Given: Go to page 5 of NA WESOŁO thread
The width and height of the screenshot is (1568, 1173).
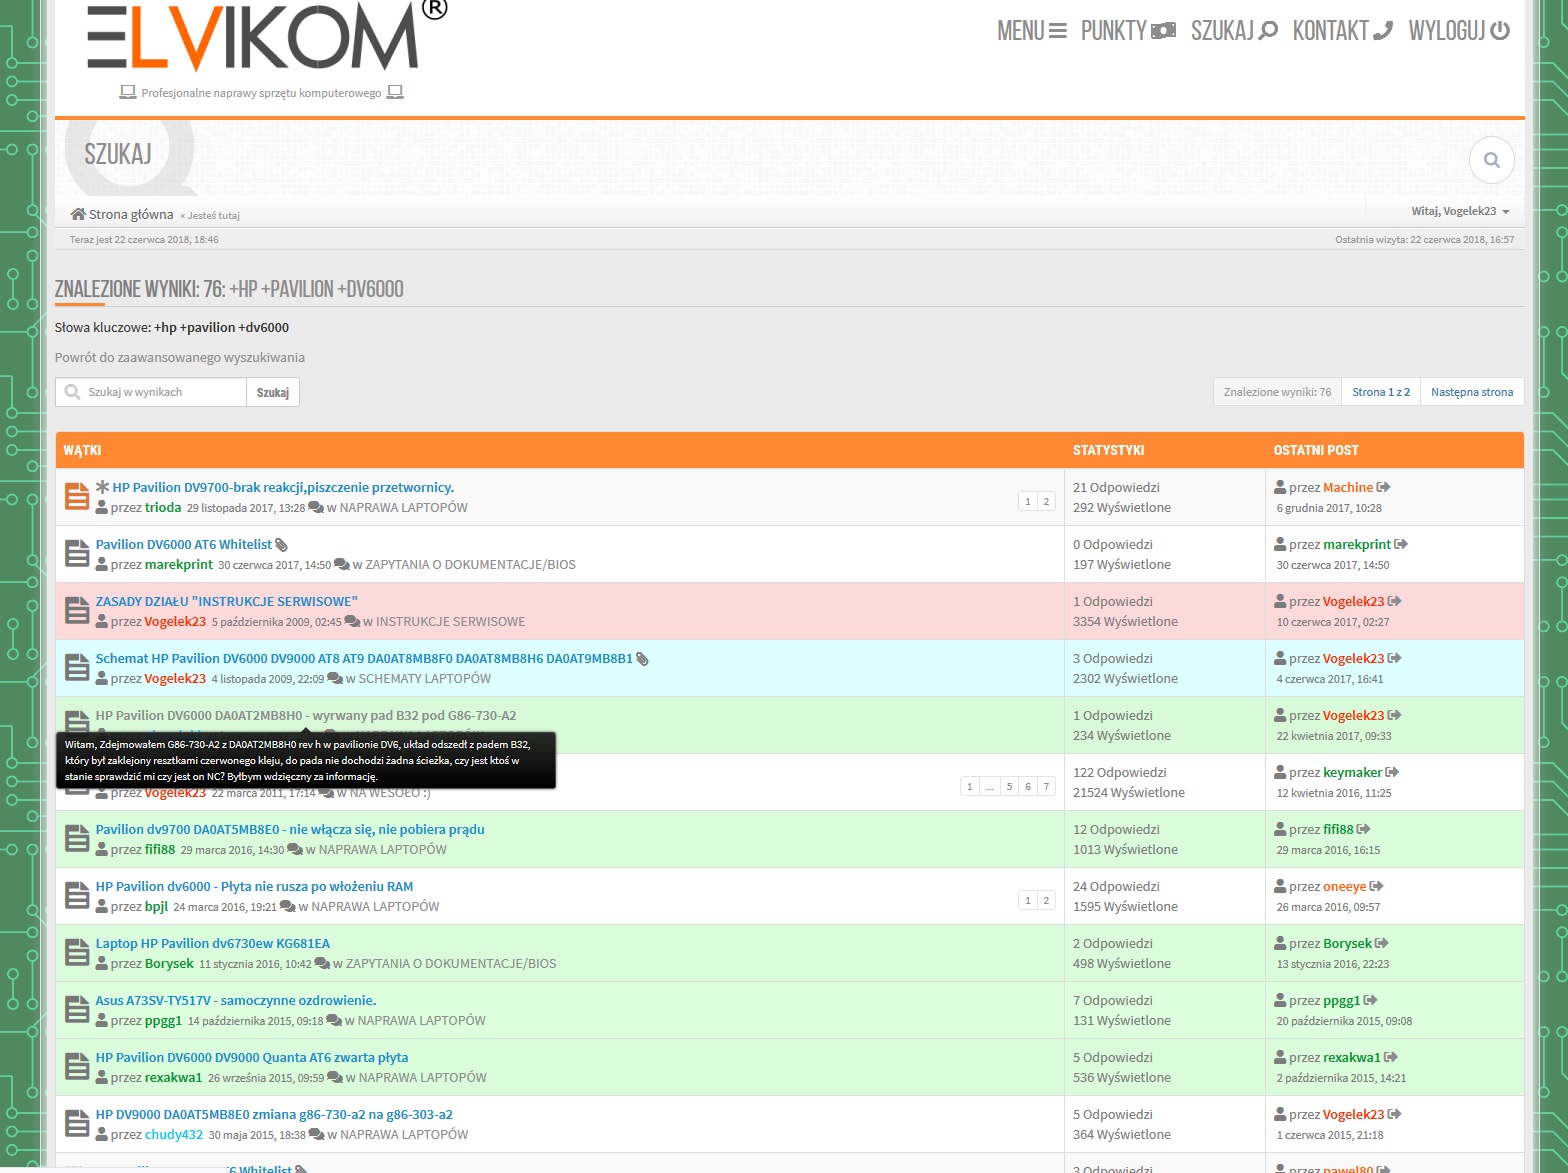Looking at the screenshot, I should (1010, 786).
